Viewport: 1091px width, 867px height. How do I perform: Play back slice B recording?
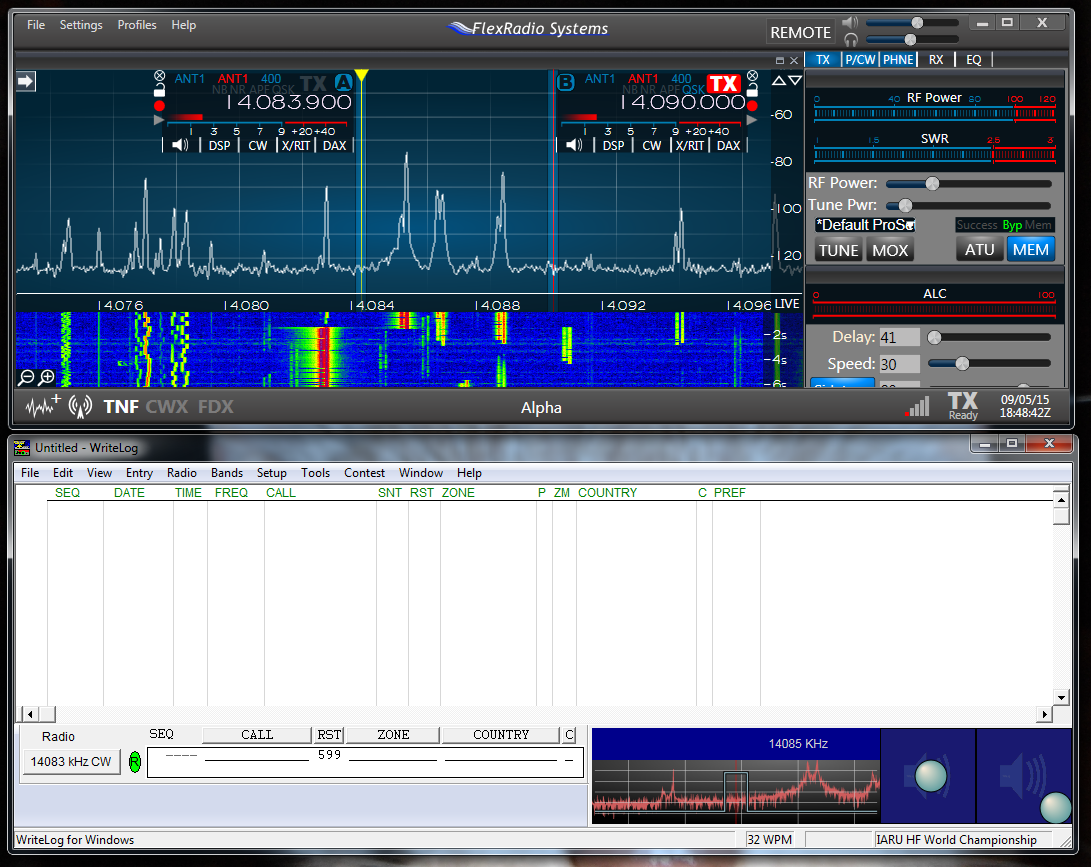click(751, 120)
